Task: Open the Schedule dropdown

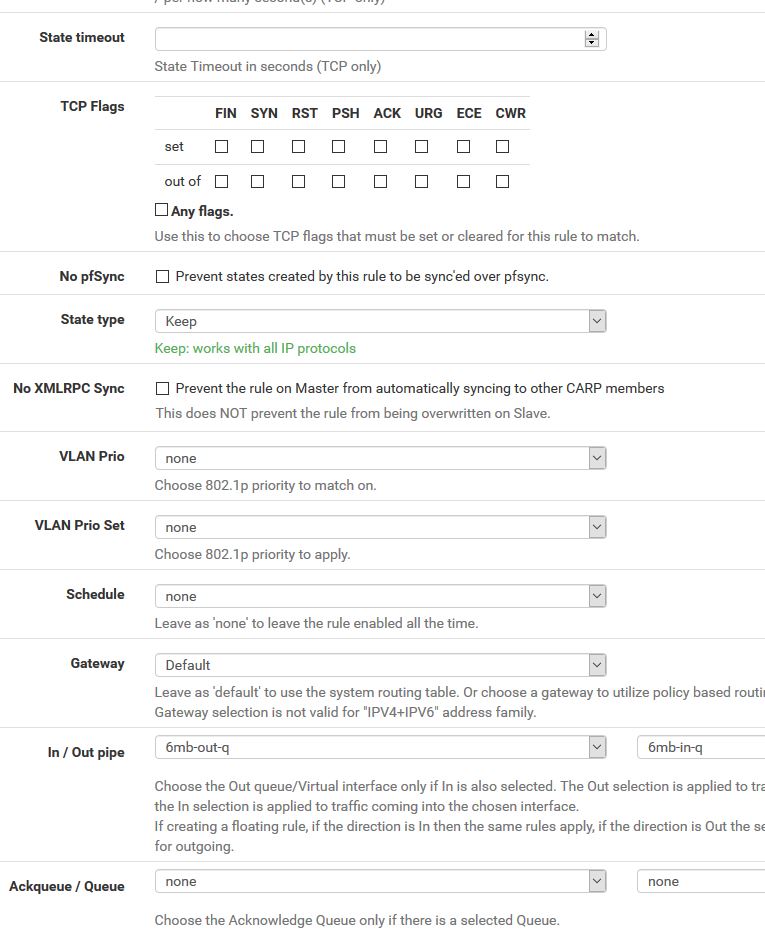Action: point(380,597)
